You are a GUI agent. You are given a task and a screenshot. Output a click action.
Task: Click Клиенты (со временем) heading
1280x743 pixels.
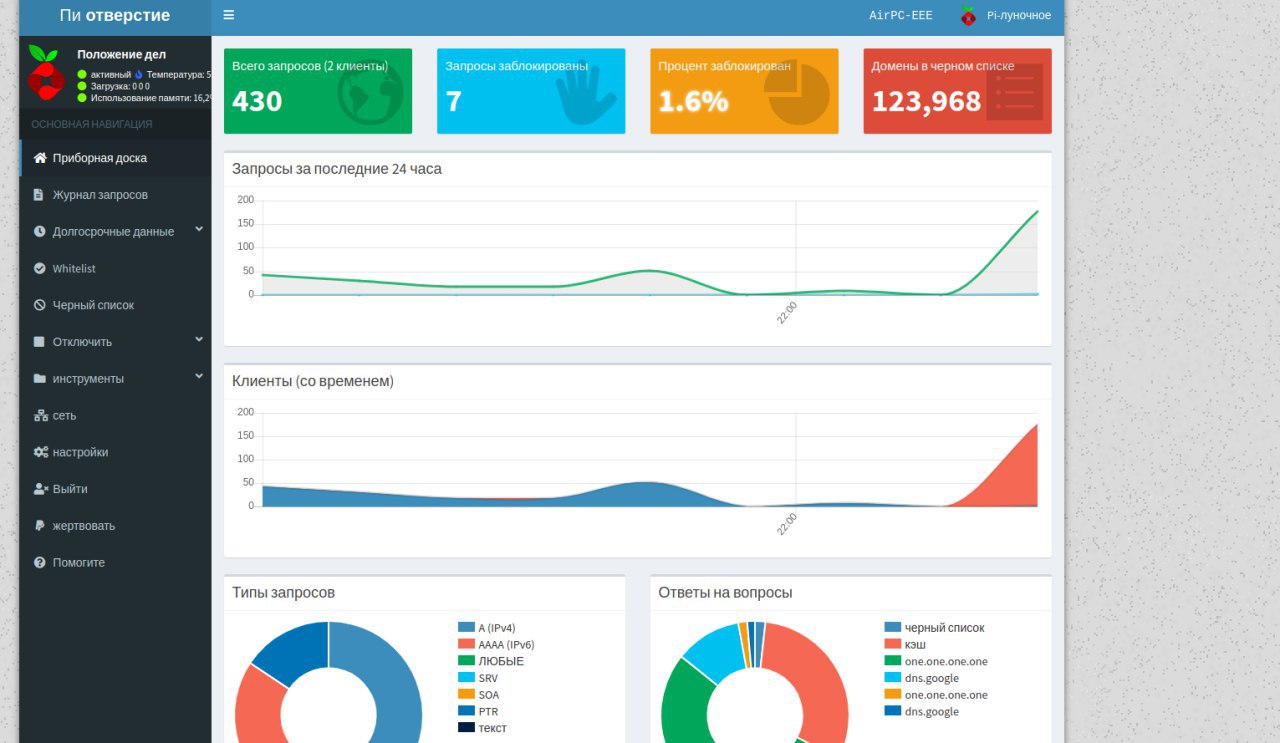(313, 381)
